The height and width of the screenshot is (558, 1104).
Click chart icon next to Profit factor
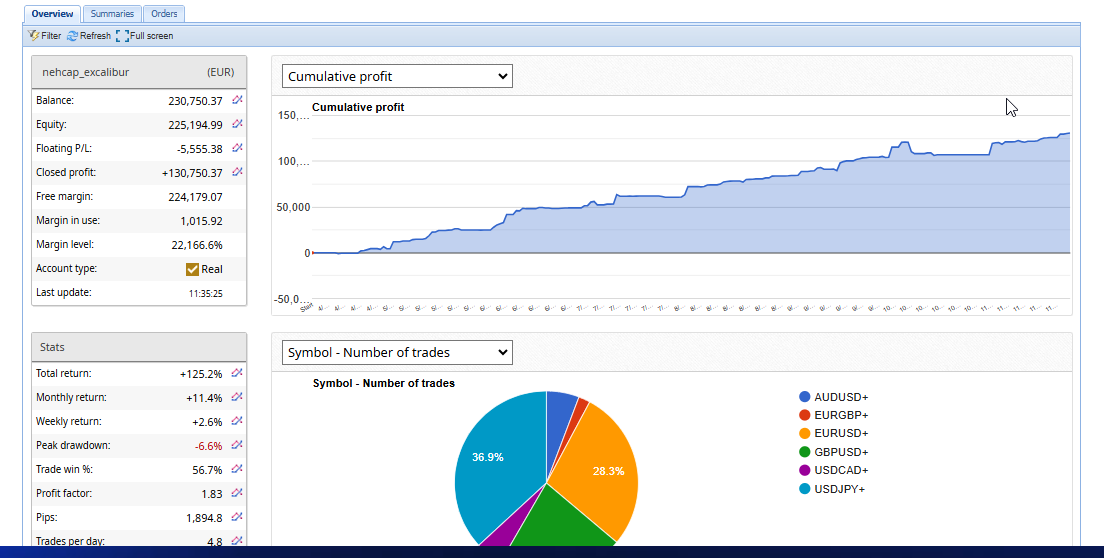(237, 493)
